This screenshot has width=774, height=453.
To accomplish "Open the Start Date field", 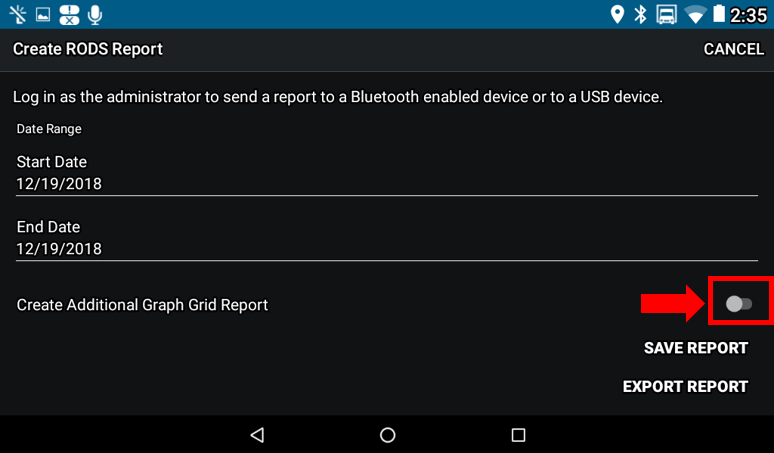I will tap(387, 174).
